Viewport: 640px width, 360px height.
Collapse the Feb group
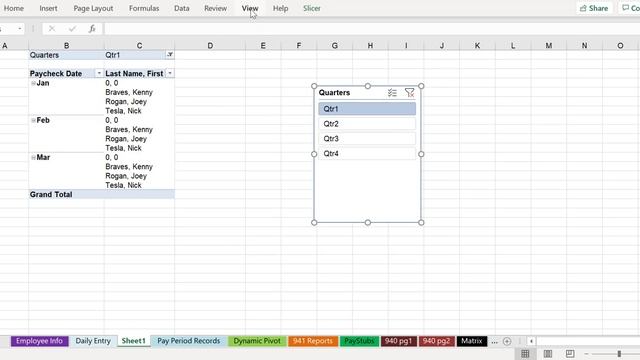(x=33, y=120)
